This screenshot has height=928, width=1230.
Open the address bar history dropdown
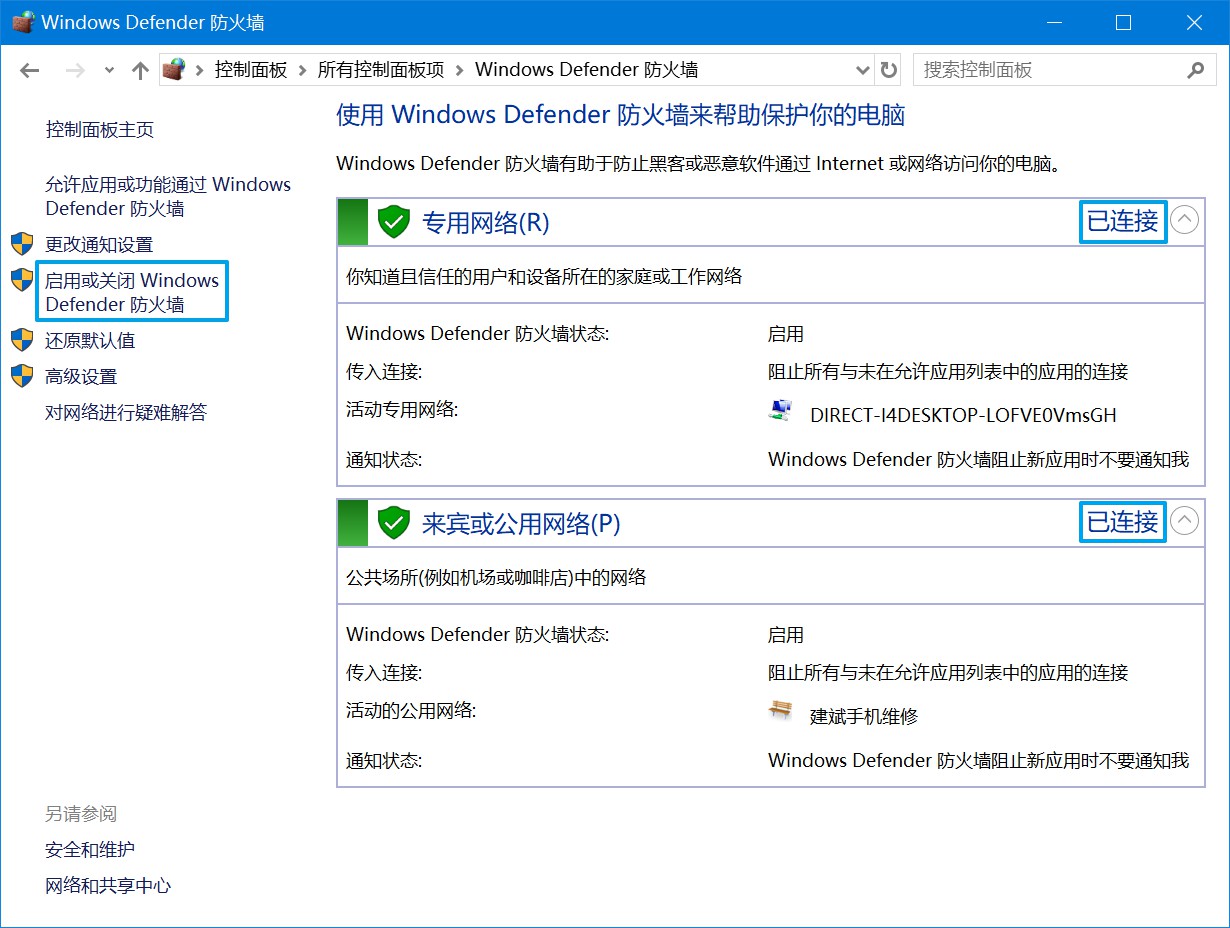(x=863, y=70)
